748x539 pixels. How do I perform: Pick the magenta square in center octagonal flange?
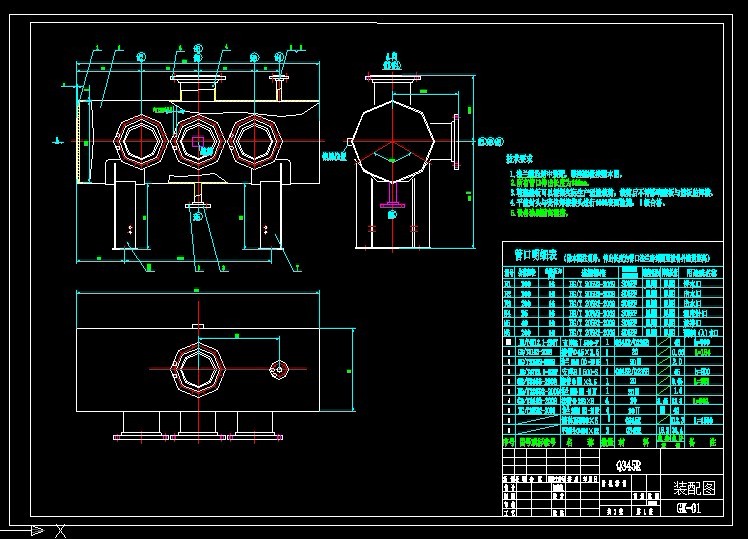(x=198, y=141)
